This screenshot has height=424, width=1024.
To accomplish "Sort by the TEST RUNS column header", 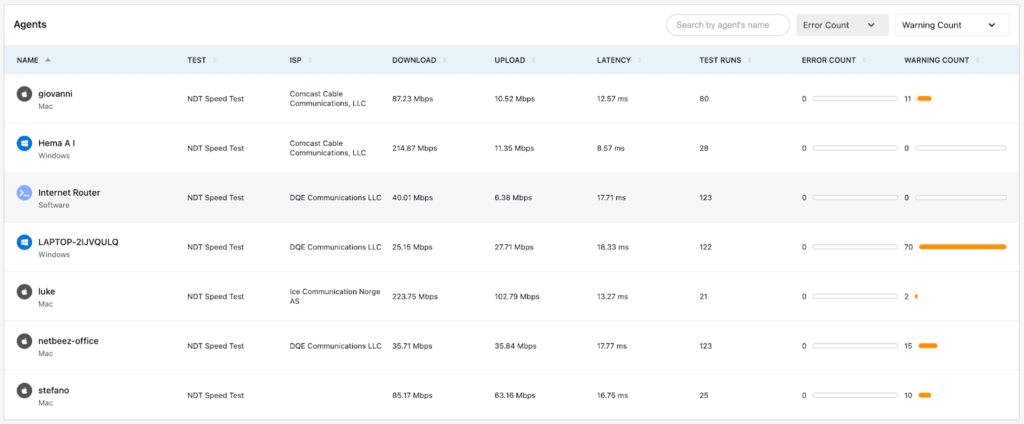I will click(720, 60).
